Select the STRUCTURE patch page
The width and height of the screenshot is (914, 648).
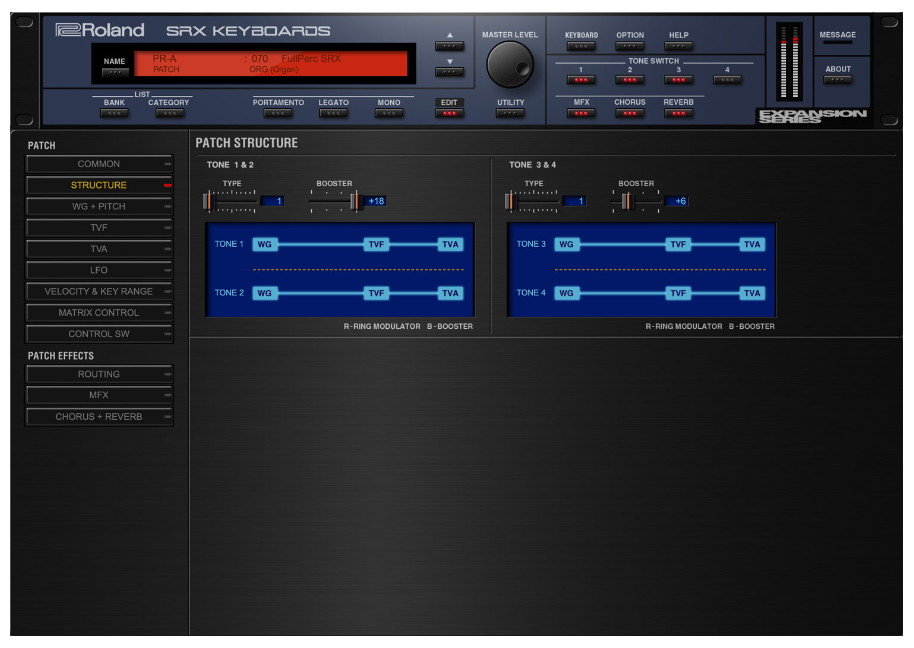pyautogui.click(x=99, y=185)
